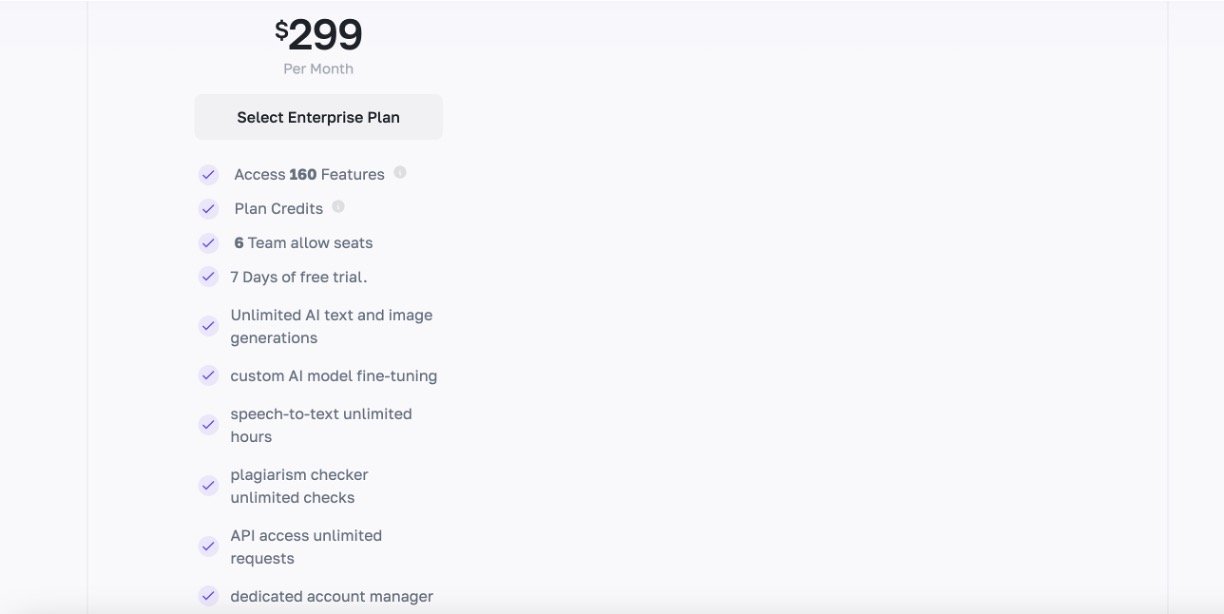The image size is (1224, 614).
Task: Click checkmark beside Unlimited AI text generations
Action: (x=208, y=326)
